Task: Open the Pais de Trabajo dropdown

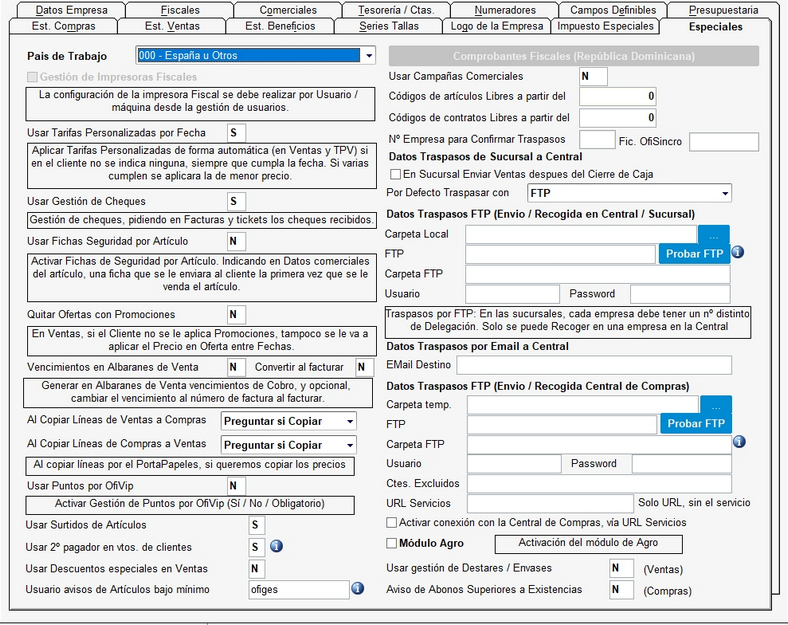Action: point(369,55)
